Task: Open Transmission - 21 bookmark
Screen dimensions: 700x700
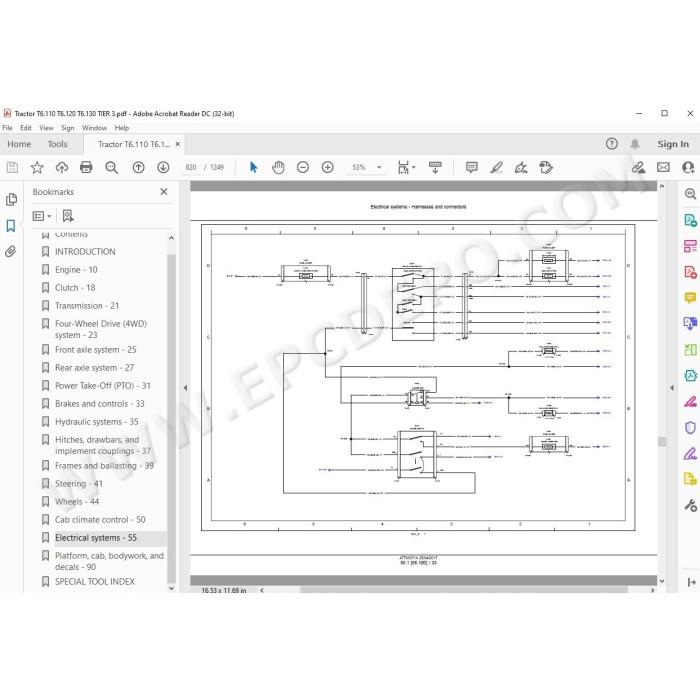Action: (87, 306)
